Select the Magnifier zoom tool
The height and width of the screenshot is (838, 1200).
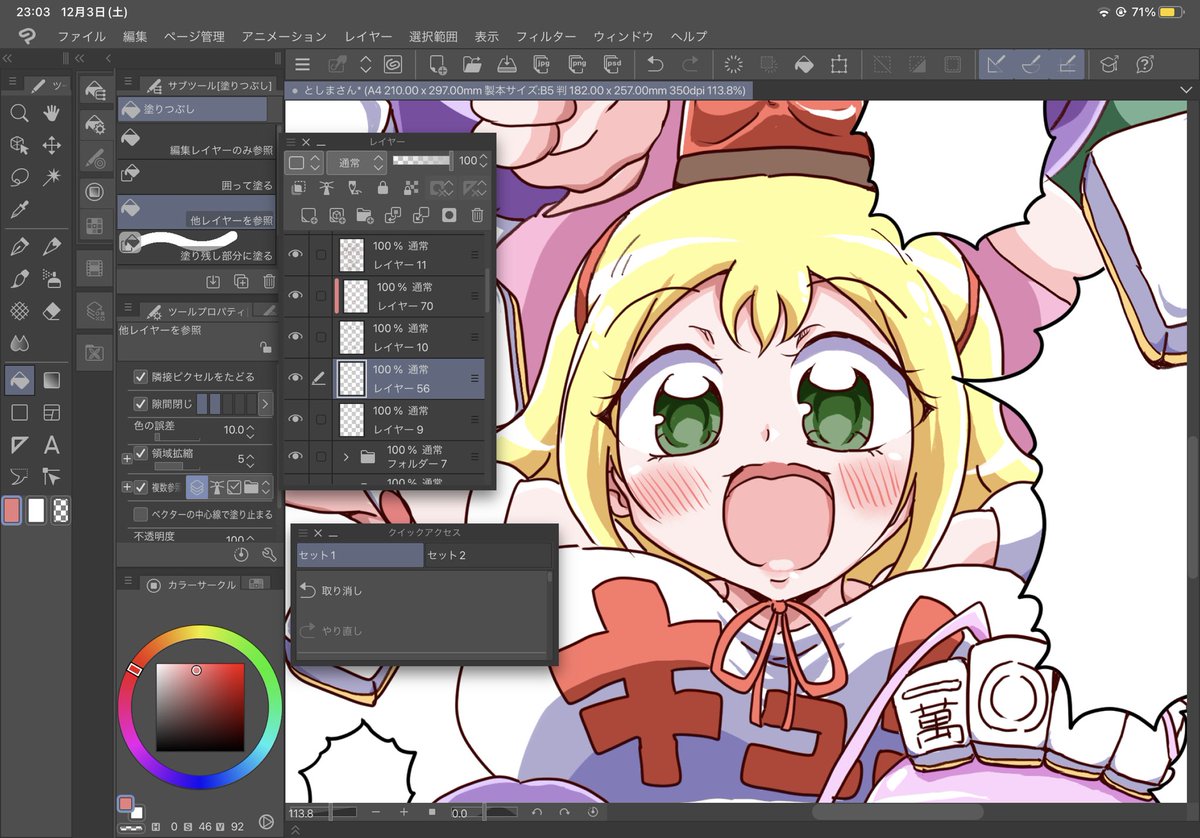tap(18, 114)
